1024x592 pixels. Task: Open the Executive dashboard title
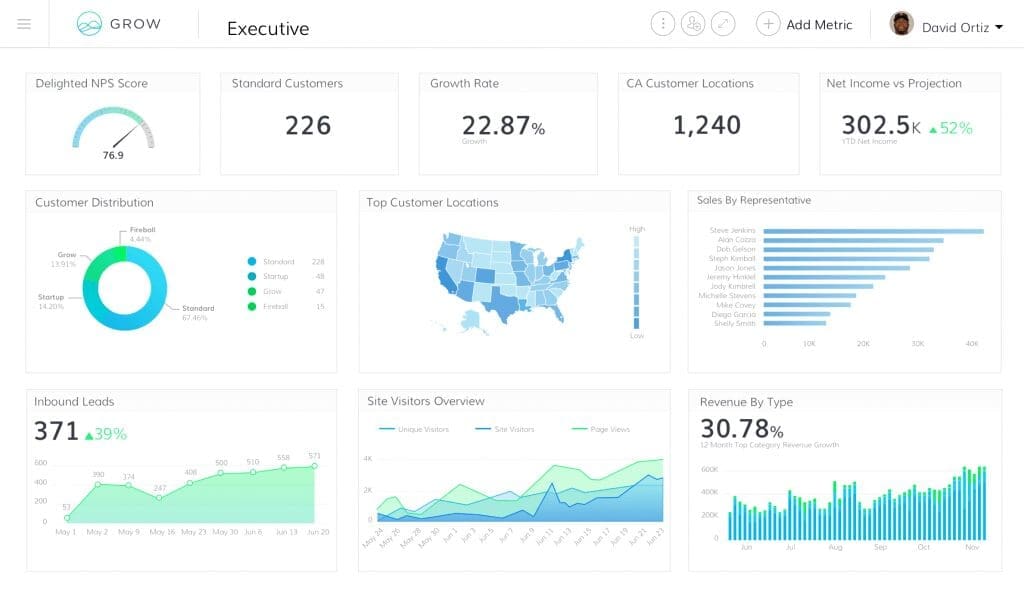pyautogui.click(x=268, y=28)
